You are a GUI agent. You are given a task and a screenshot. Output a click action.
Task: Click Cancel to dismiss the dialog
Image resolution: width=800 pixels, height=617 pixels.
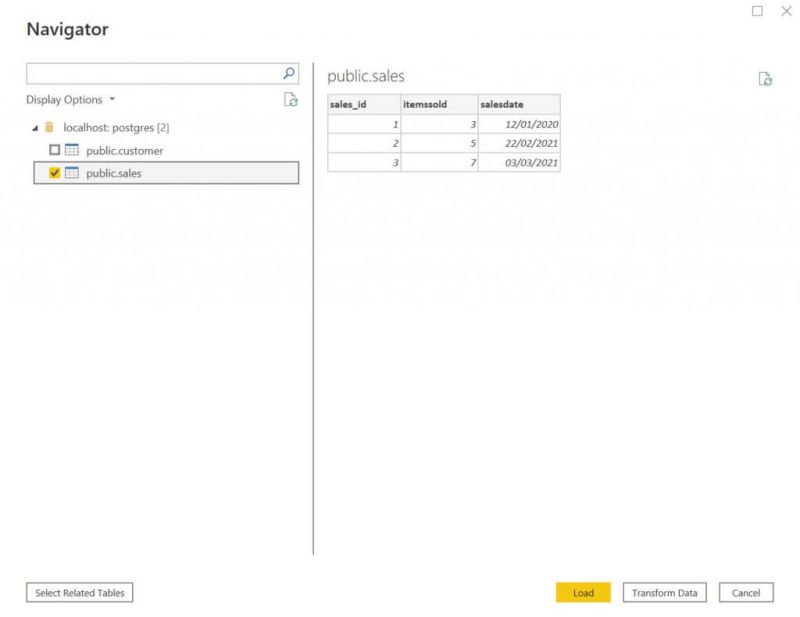[x=747, y=592]
